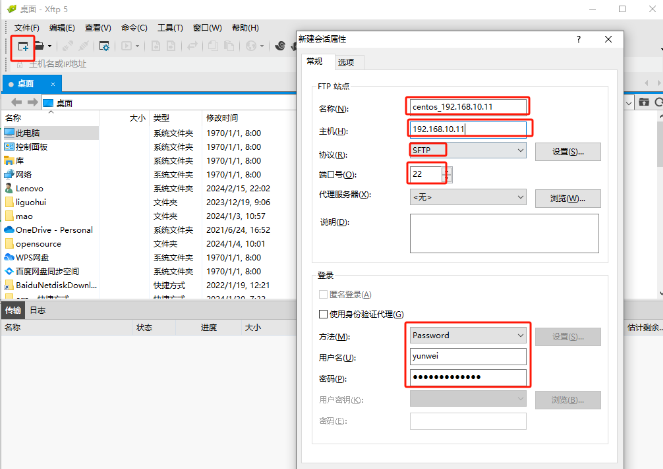Click the disabled disconnect plug icon
663x469 pixels.
[x=83, y=46]
